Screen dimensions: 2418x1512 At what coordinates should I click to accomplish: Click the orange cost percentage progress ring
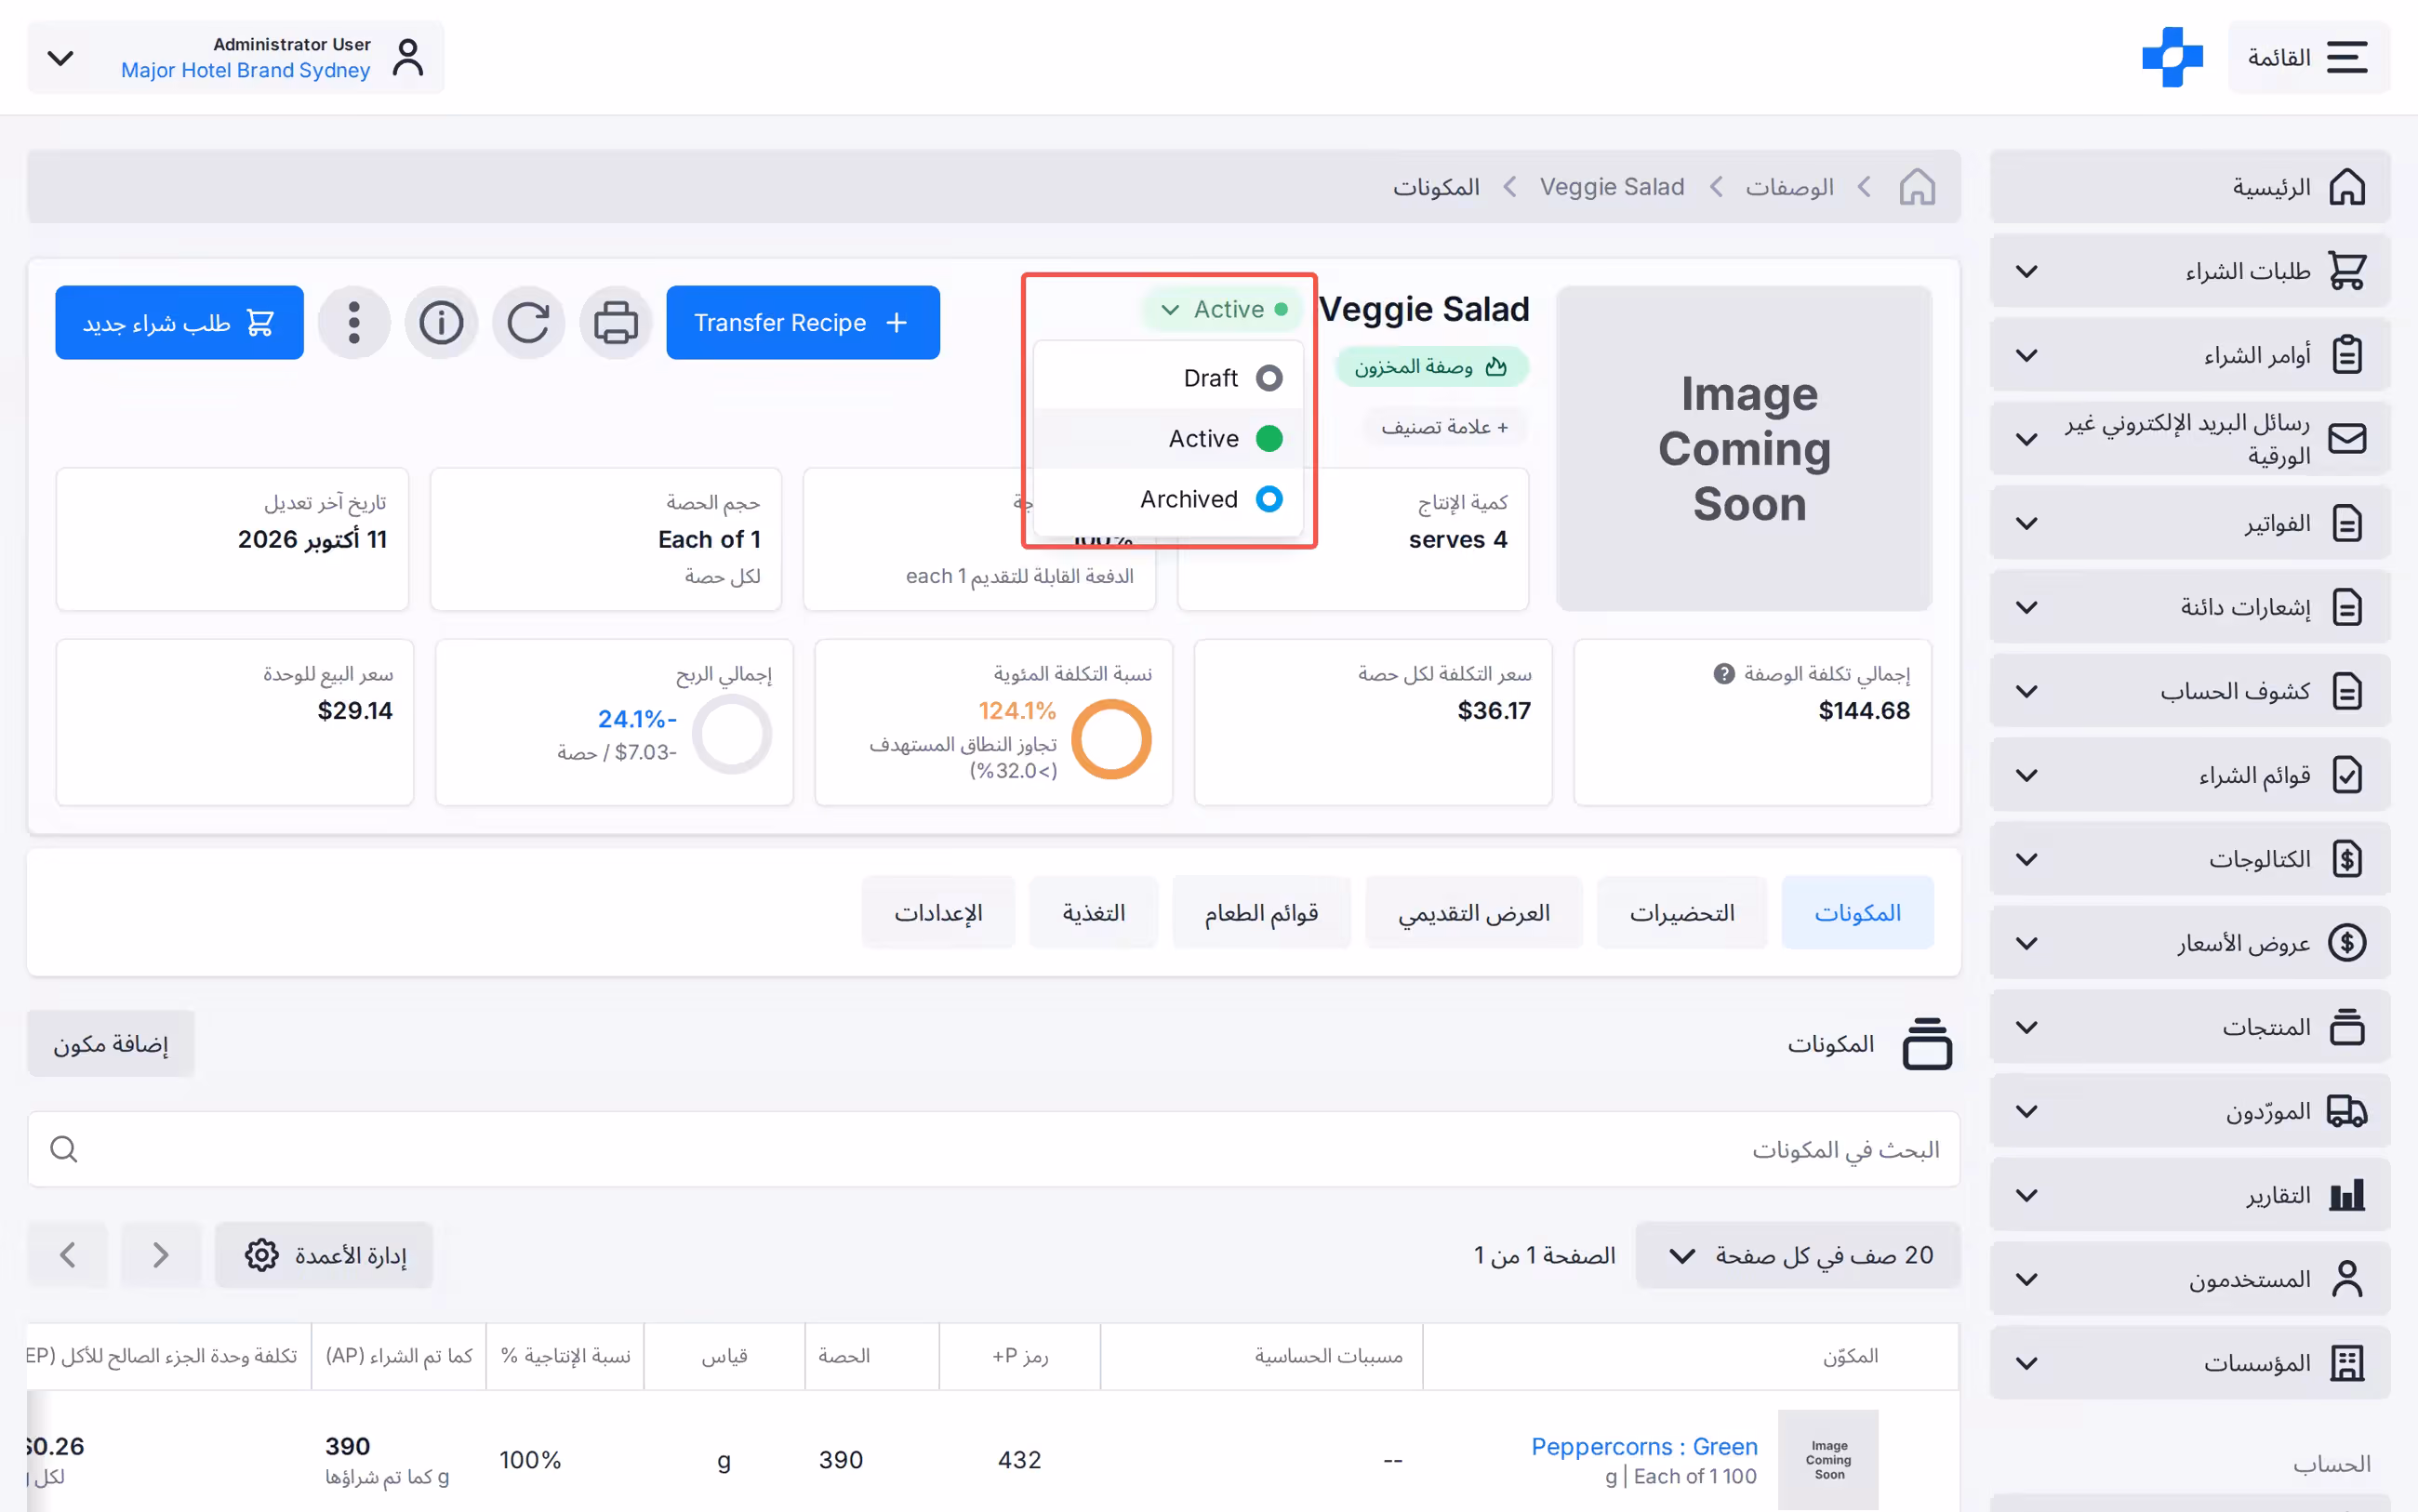tap(1111, 739)
